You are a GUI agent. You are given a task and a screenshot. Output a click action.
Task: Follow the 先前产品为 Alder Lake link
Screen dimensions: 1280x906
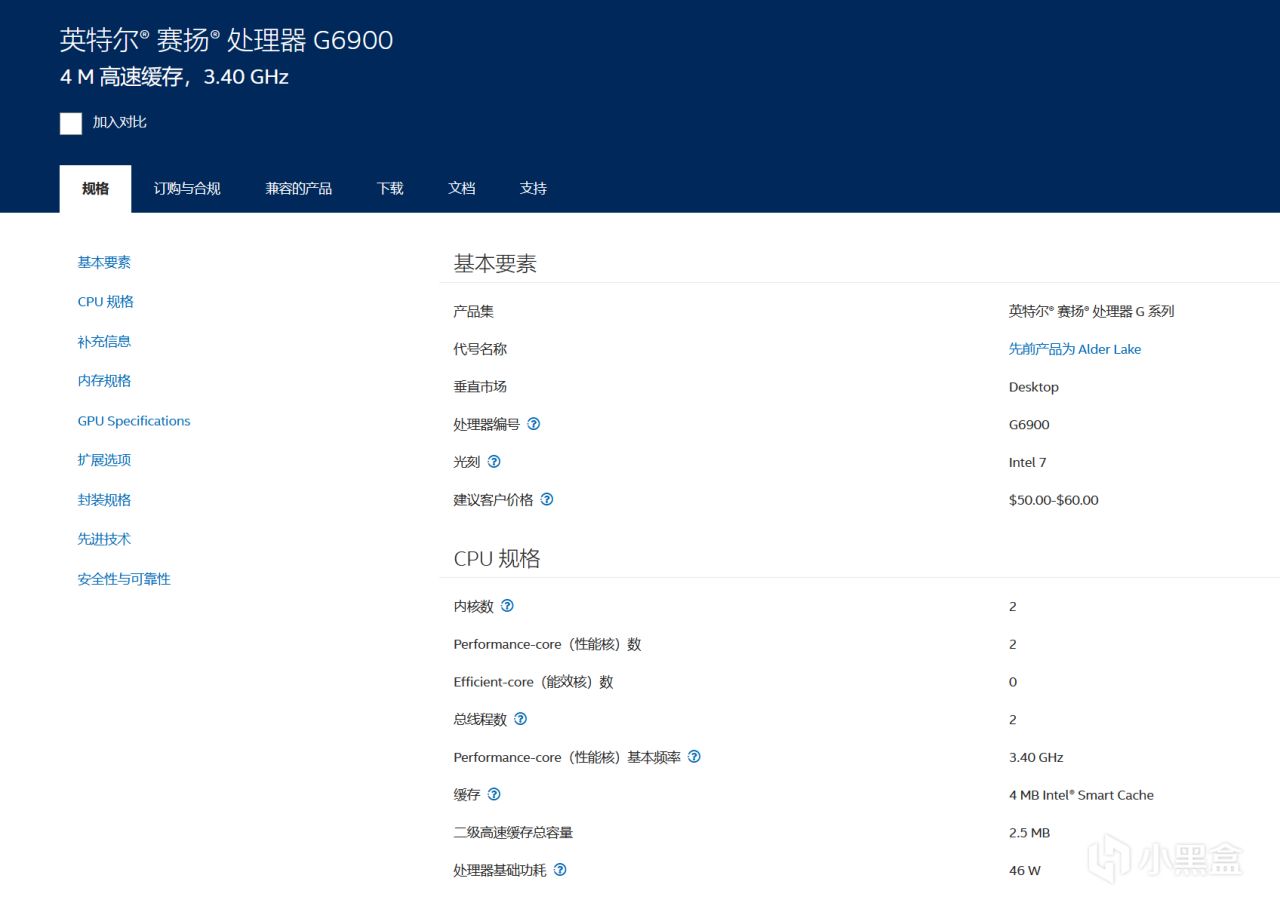coord(1075,349)
